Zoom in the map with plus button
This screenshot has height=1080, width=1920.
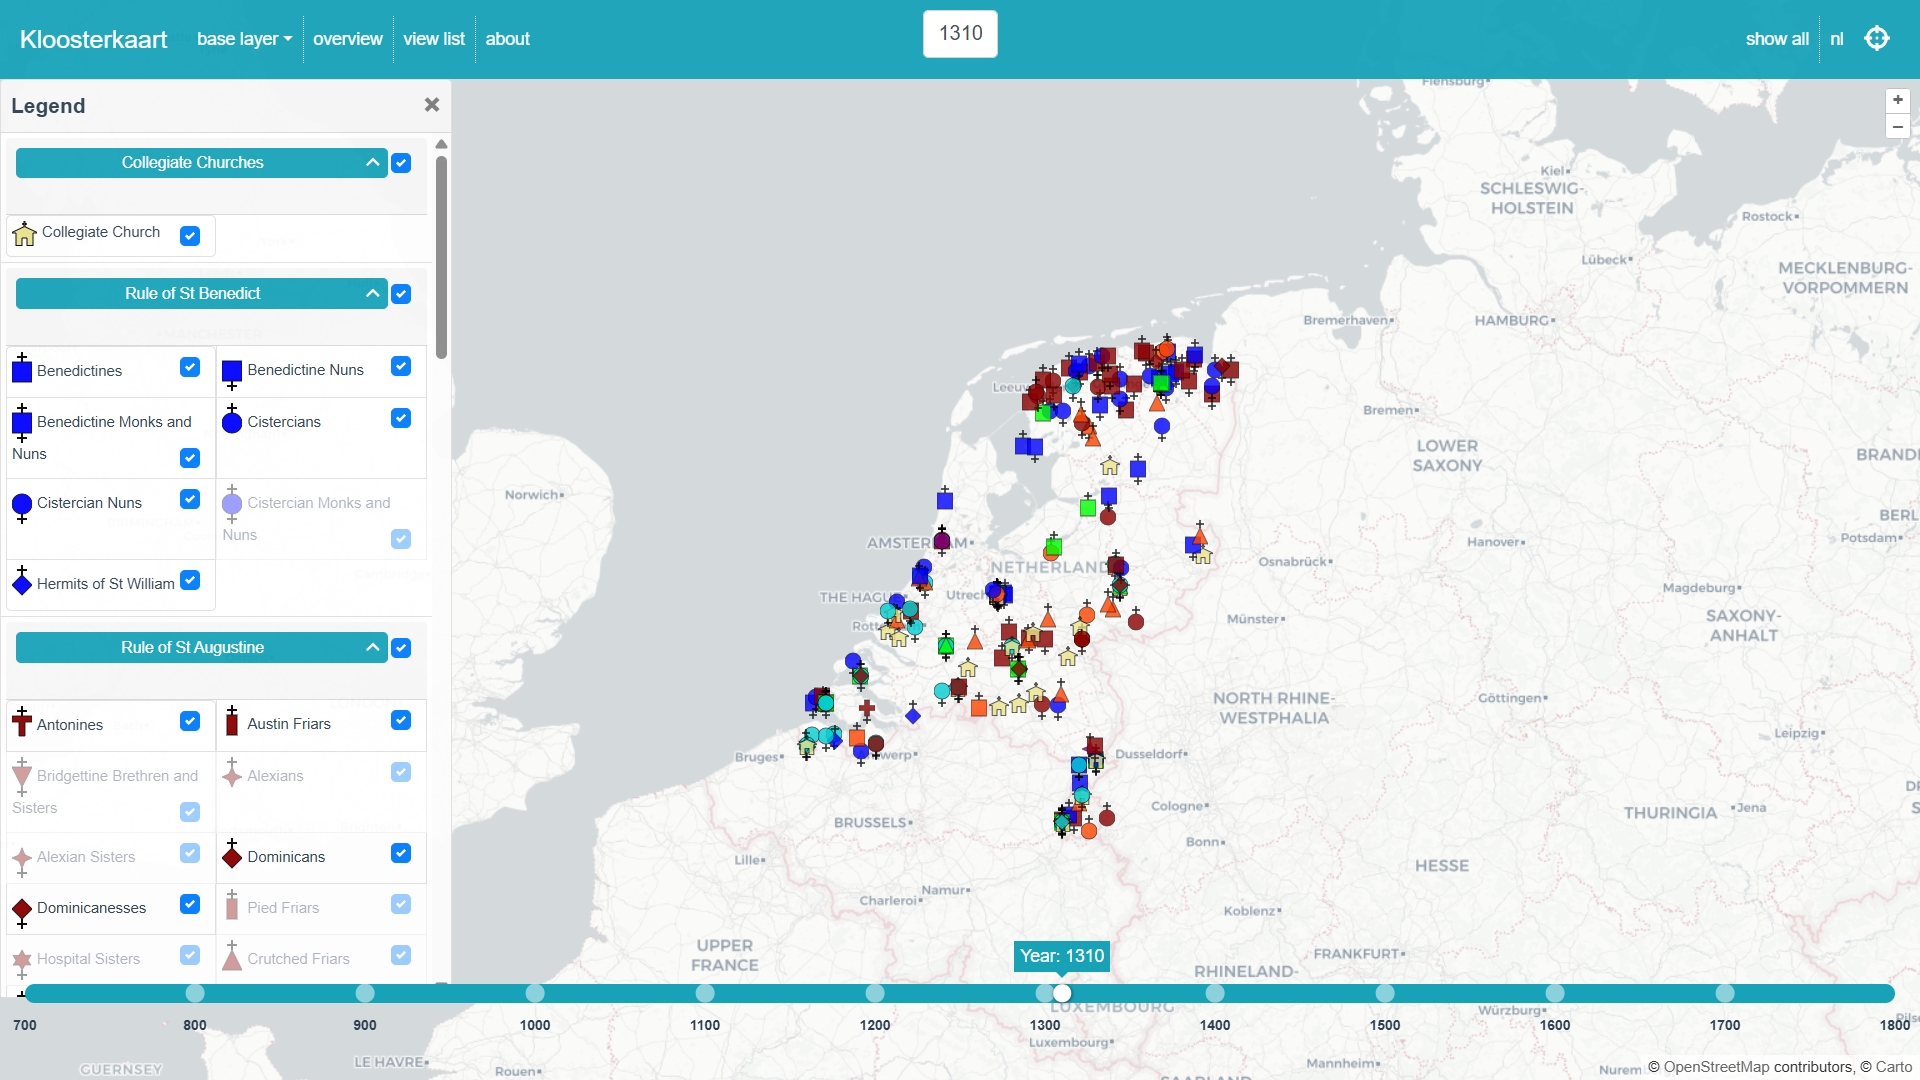click(x=1897, y=100)
